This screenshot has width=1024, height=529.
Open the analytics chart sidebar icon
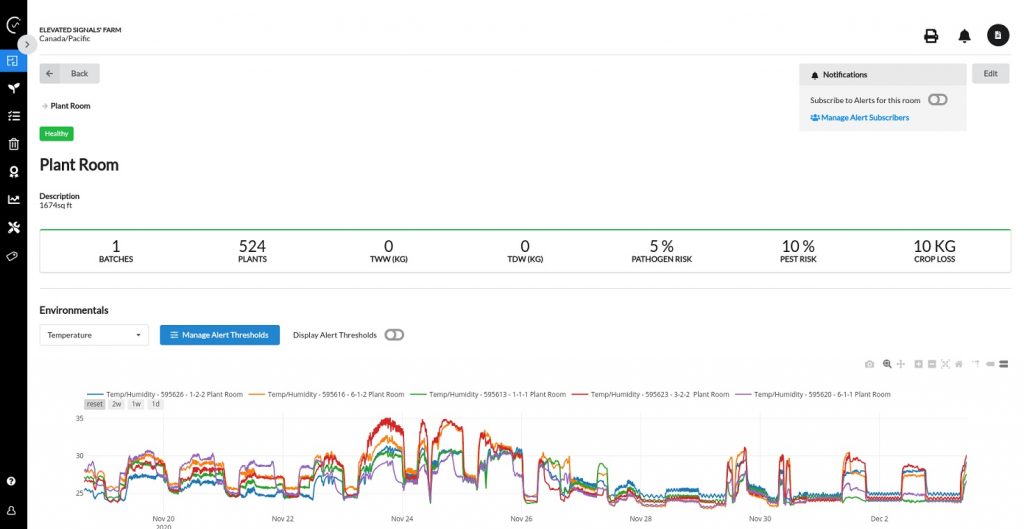[x=13, y=199]
